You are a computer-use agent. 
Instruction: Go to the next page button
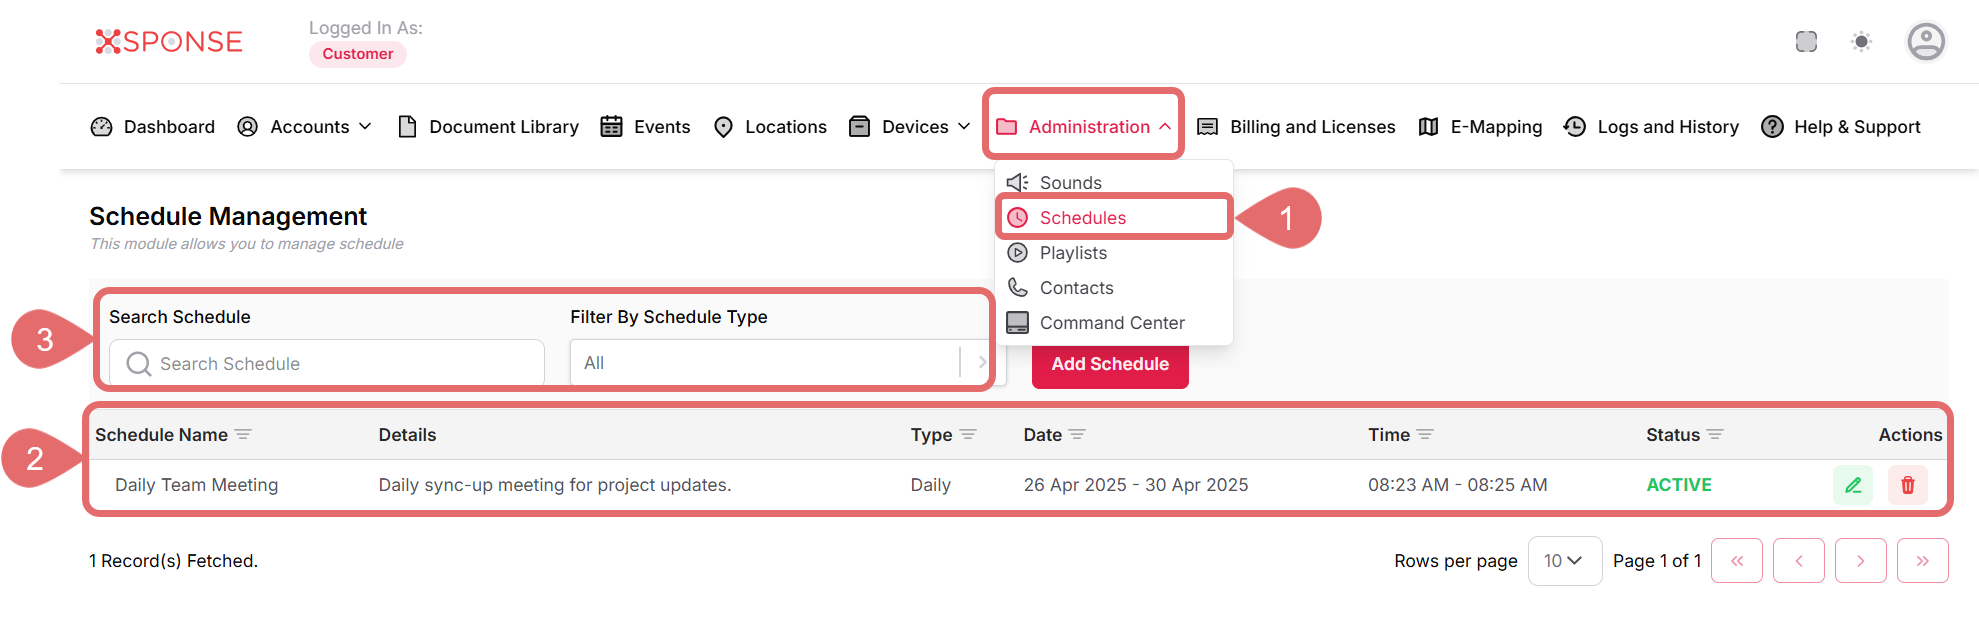1859,561
